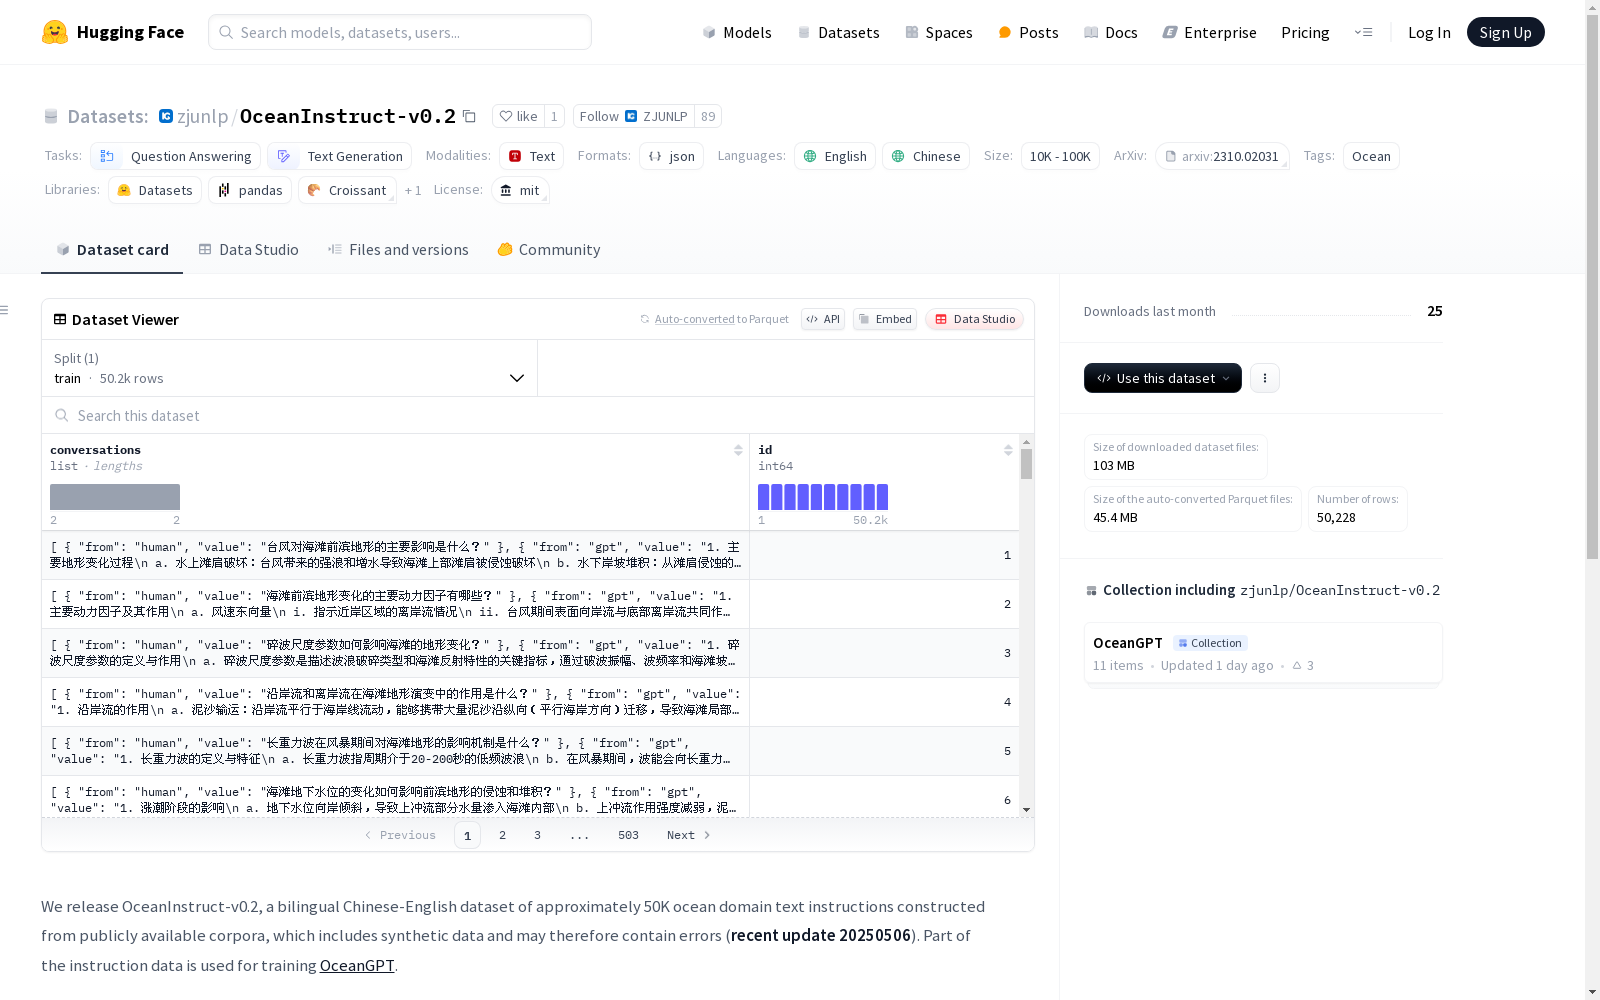
Task: Select the Croissant library tag
Action: (347, 190)
